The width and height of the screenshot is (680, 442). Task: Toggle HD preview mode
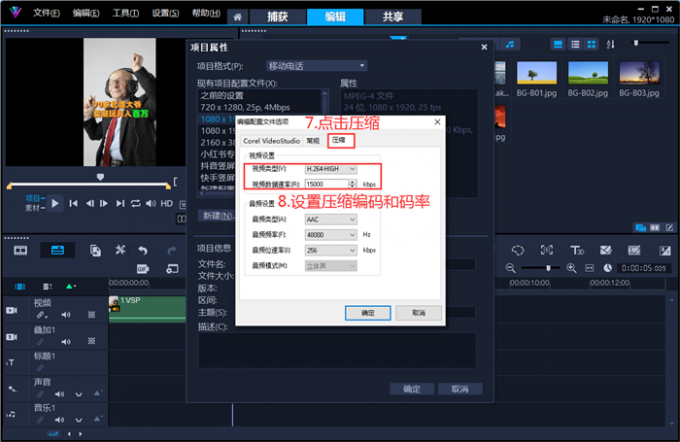pyautogui.click(x=167, y=203)
